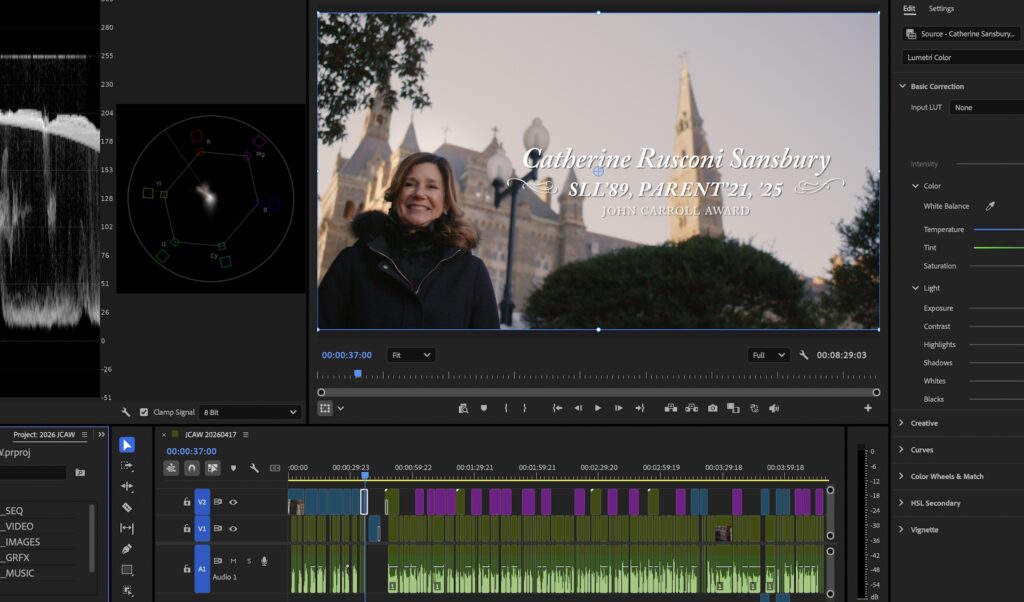Expand the Vignette section
Viewport: 1024px width, 602px height.
902,530
